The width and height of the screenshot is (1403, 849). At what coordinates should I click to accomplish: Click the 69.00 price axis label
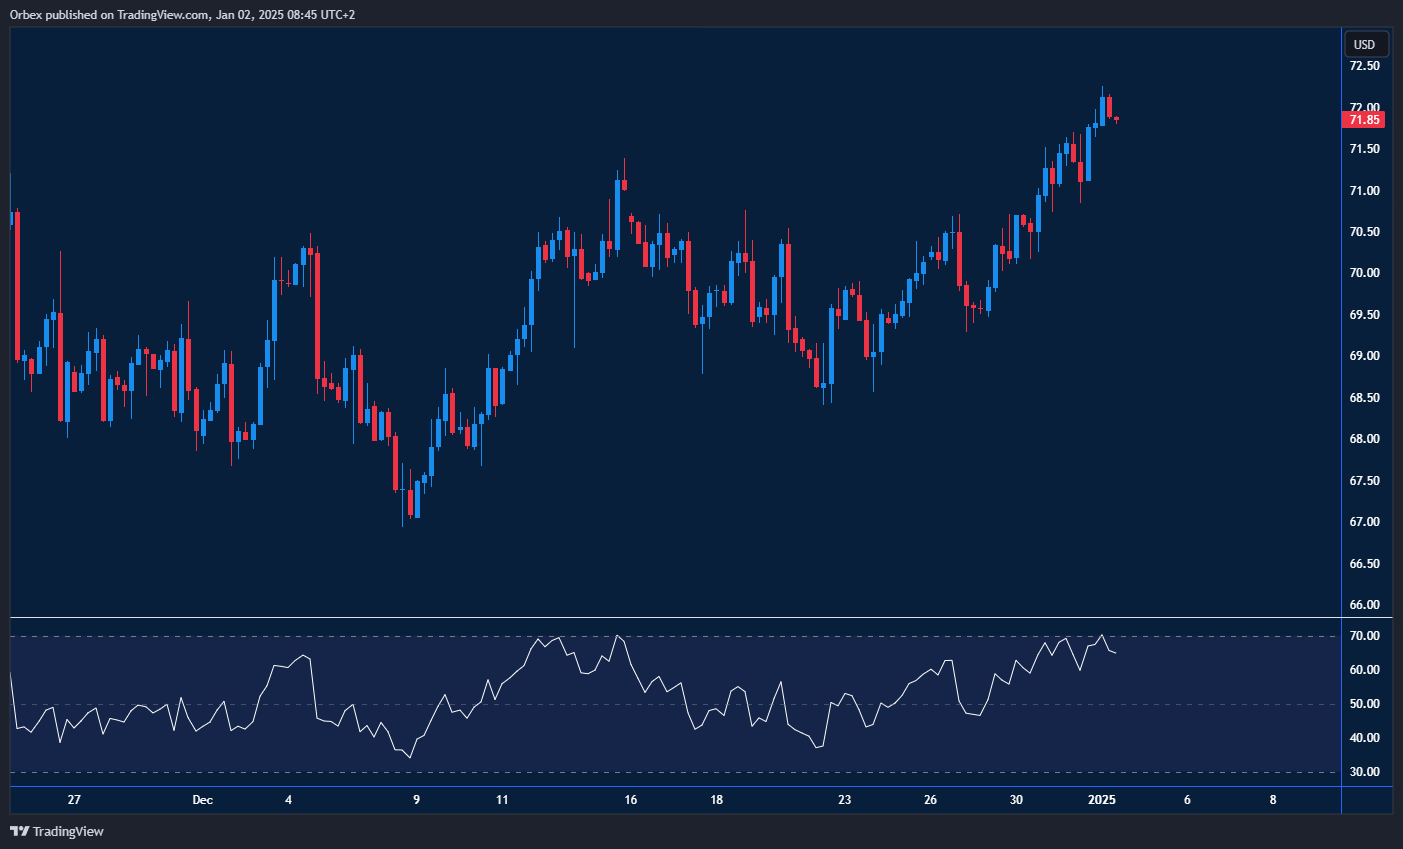[x=1364, y=356]
